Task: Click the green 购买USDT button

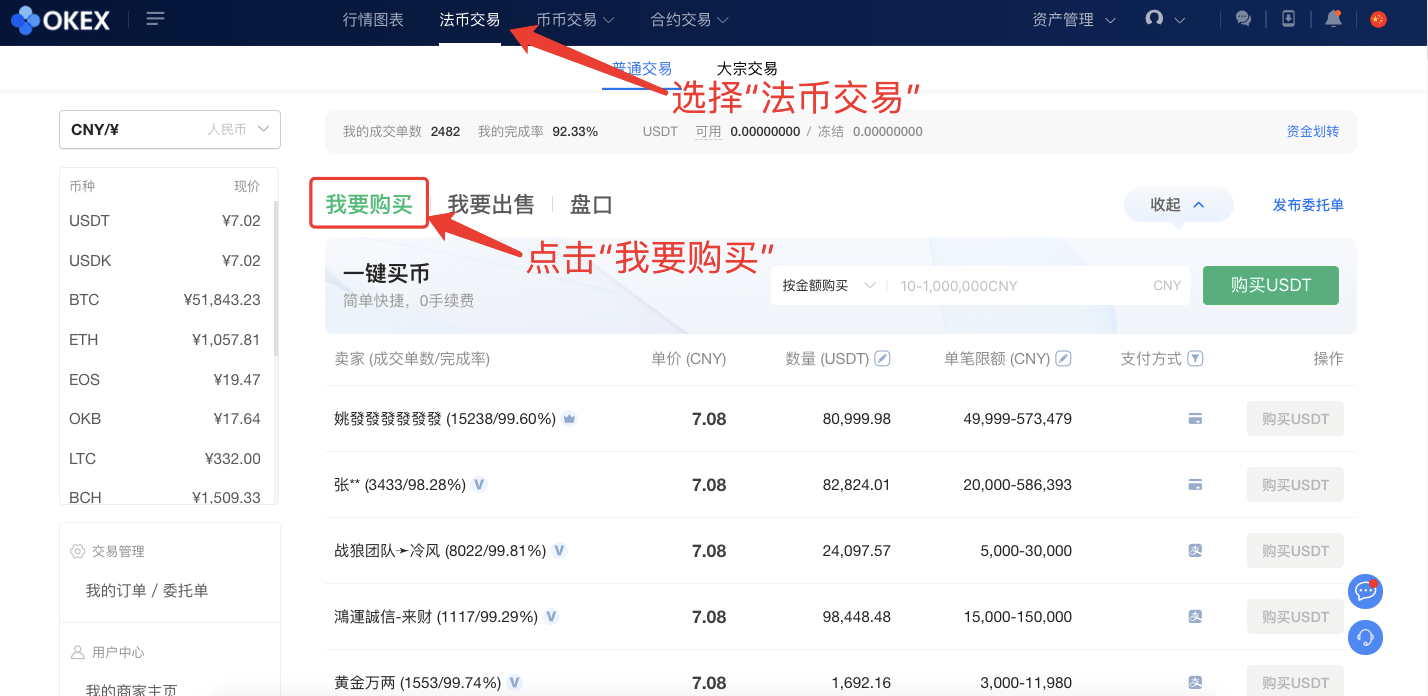Action: point(1271,285)
